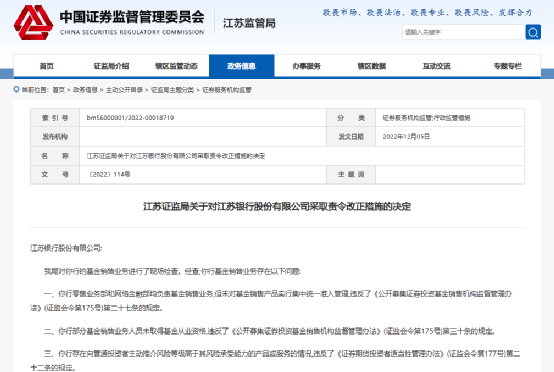Click the blue search magnifier button
This screenshot has width=554, height=372.
click(533, 32)
